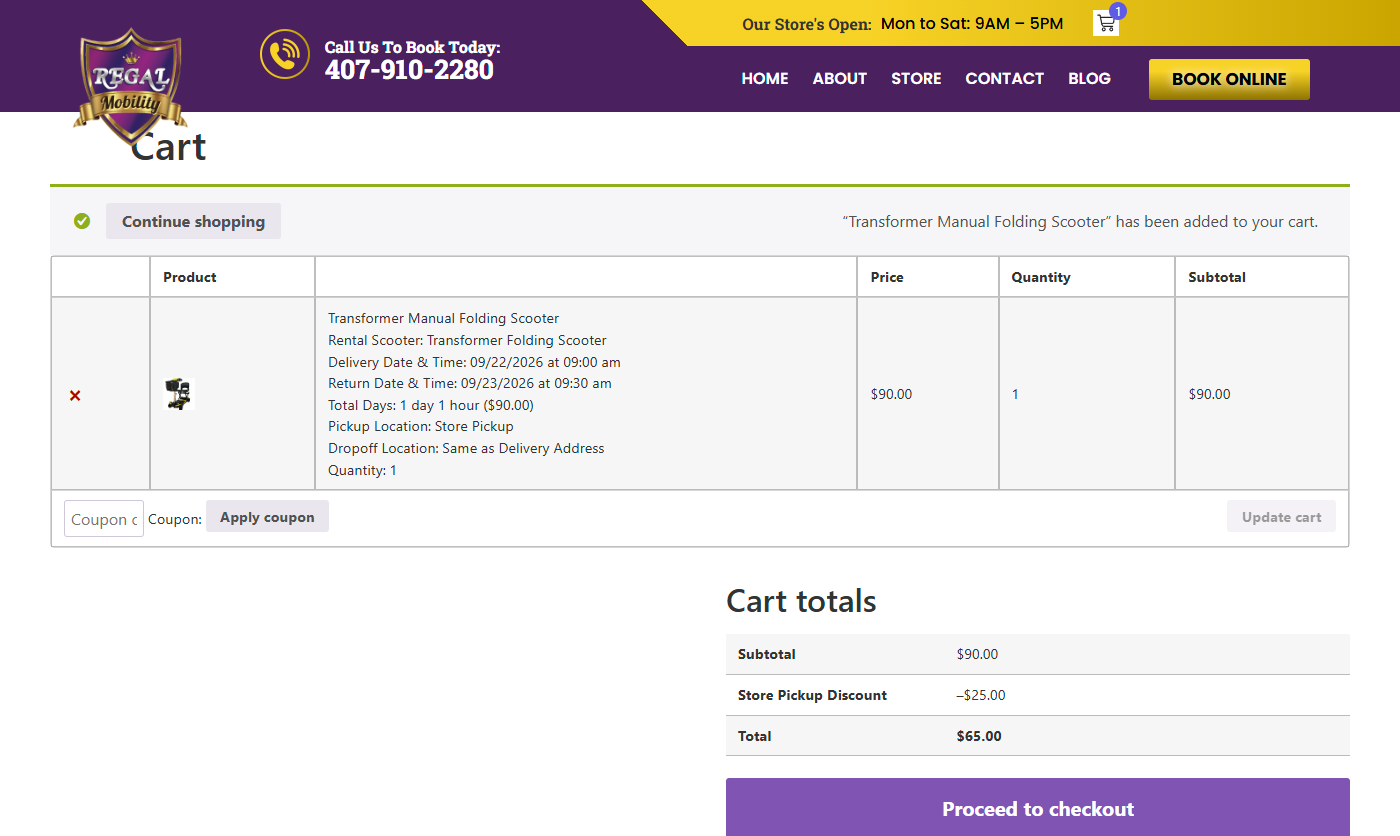
Task: Click Rental Scooter: Transformer Folding Scooter line
Action: point(467,340)
